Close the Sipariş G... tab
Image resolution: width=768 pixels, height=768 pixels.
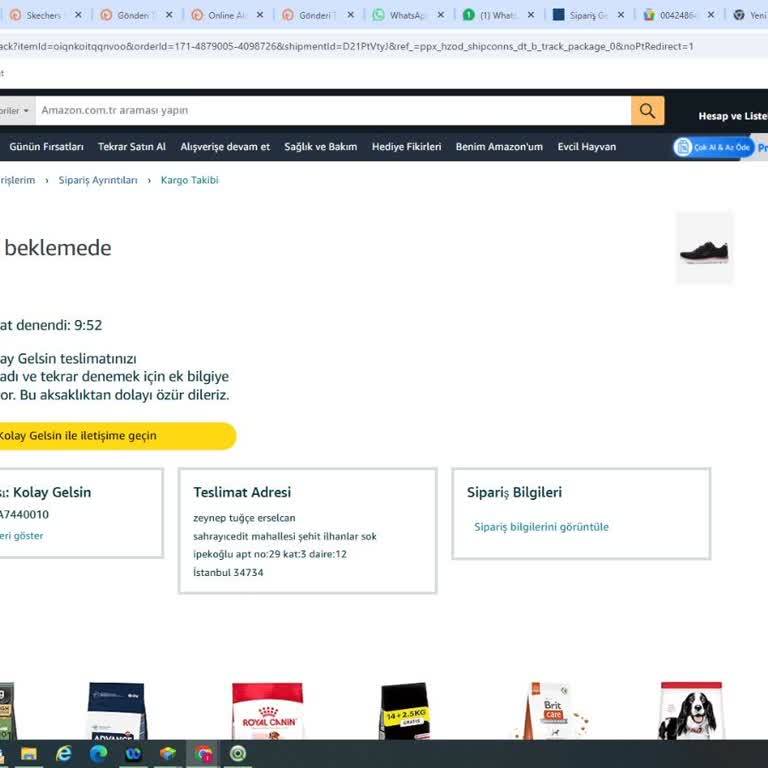click(621, 15)
